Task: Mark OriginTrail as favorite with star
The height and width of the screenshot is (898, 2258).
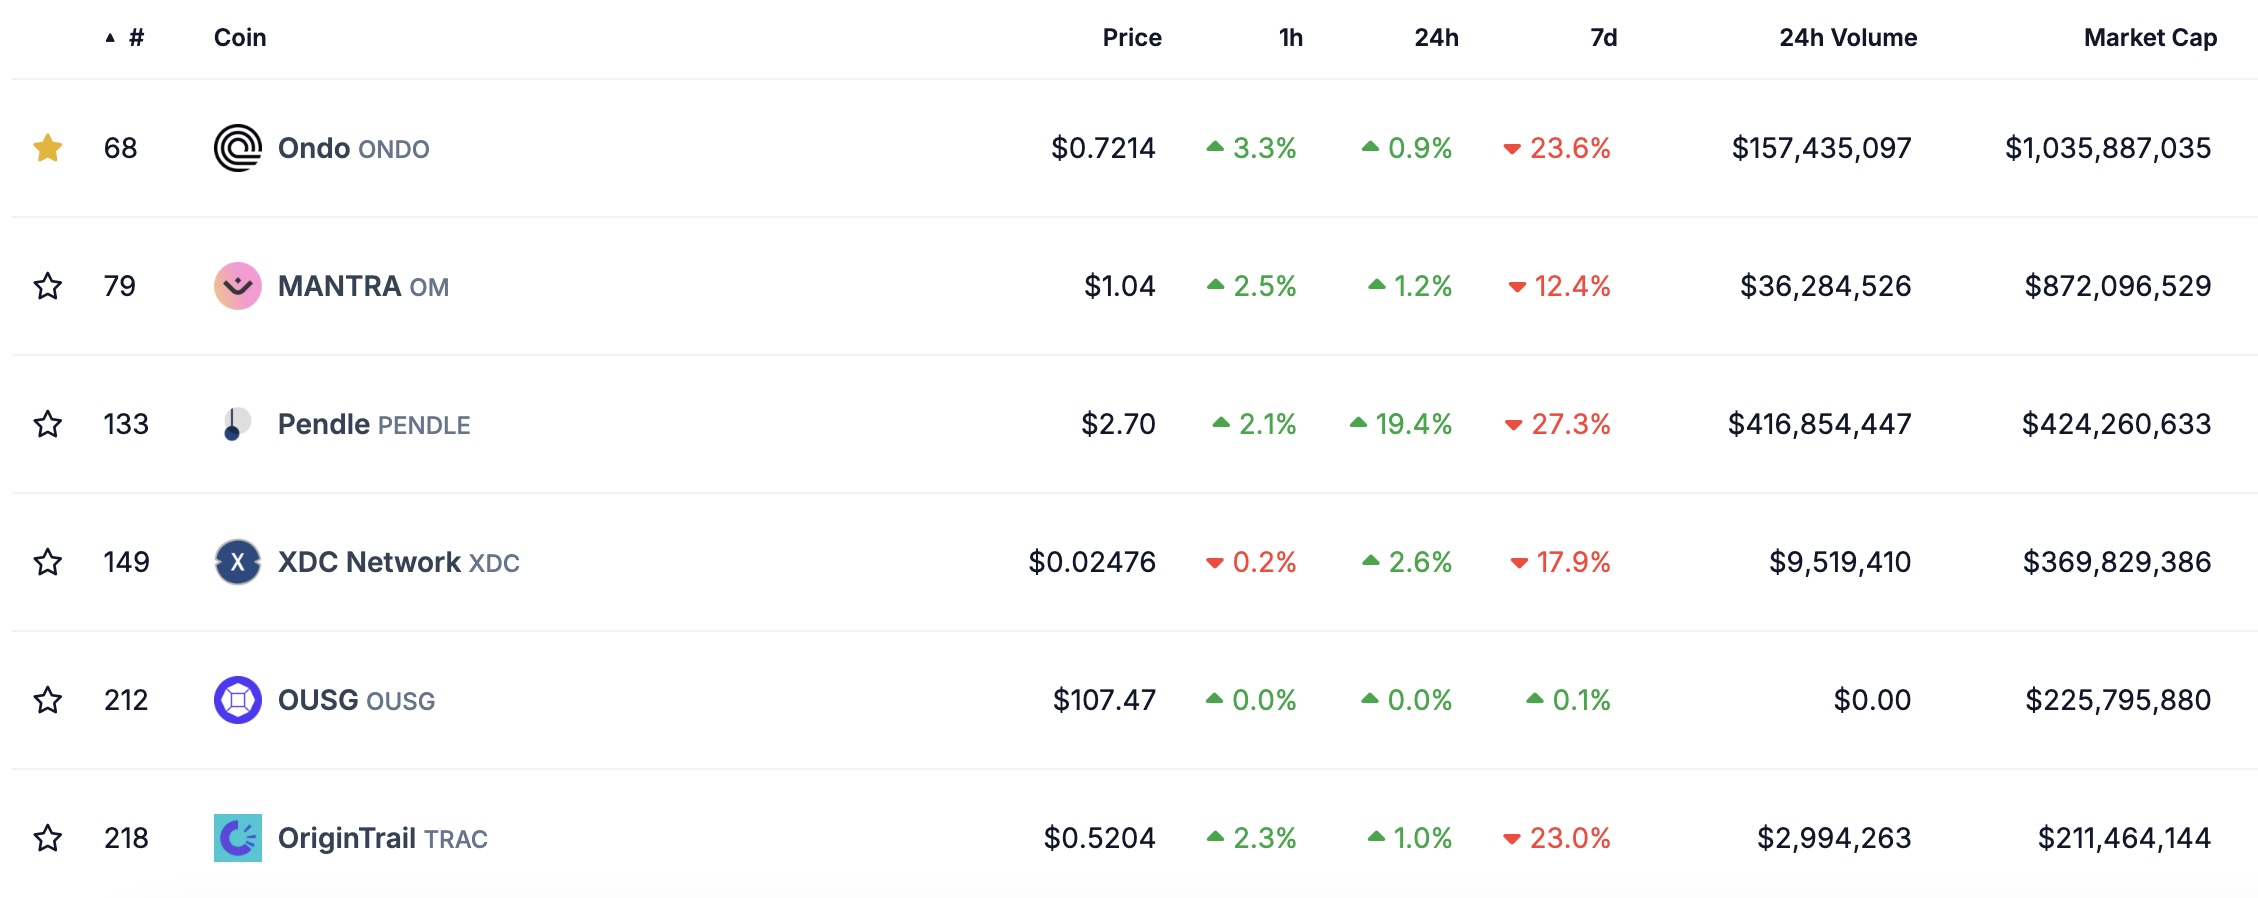Action: click(48, 838)
